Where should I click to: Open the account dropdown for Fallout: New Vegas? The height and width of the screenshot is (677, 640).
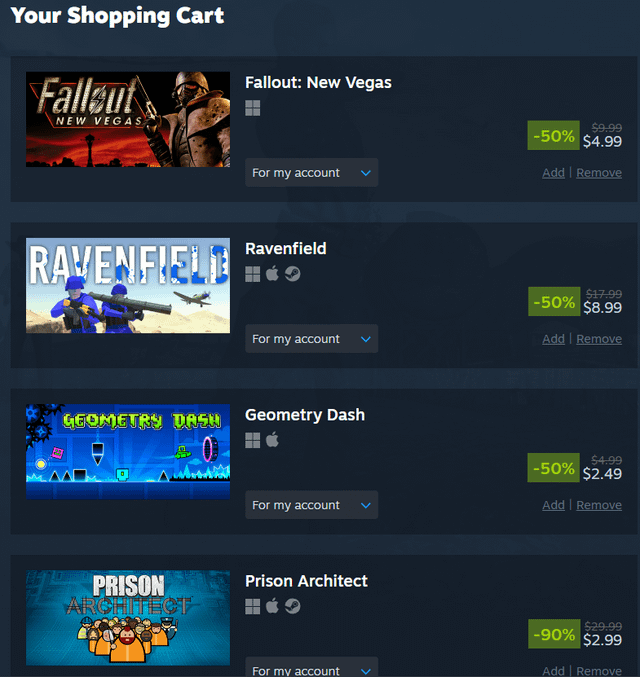point(311,173)
